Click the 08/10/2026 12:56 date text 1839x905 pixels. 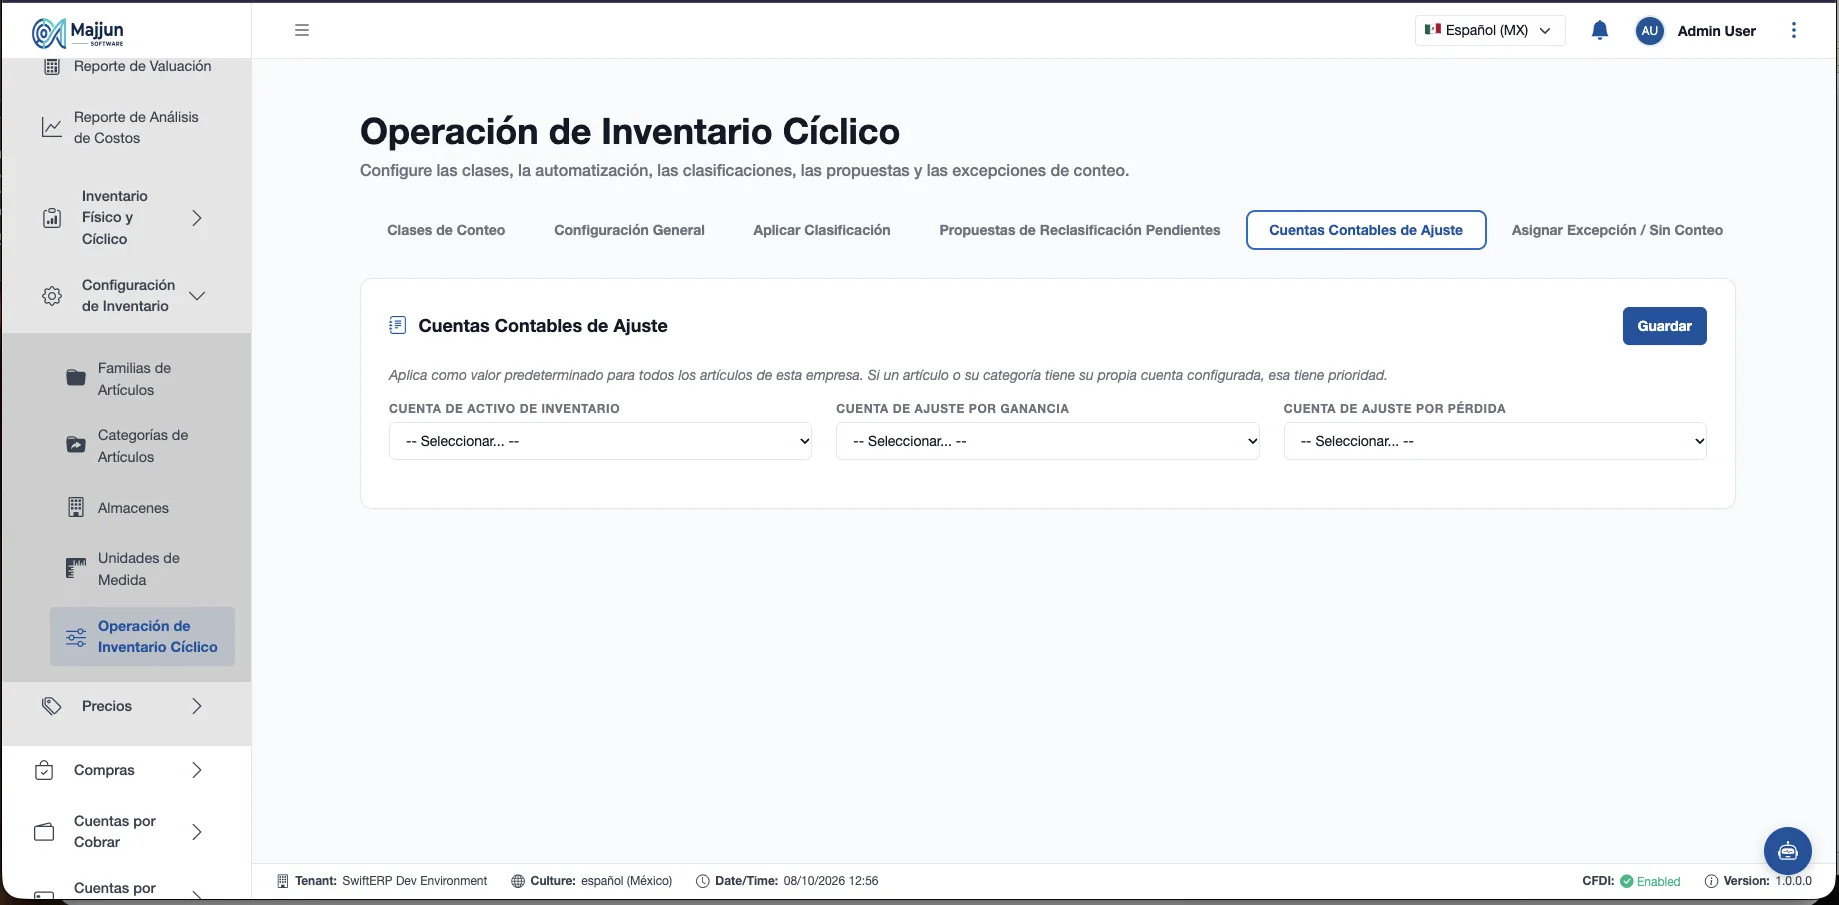pyautogui.click(x=831, y=881)
